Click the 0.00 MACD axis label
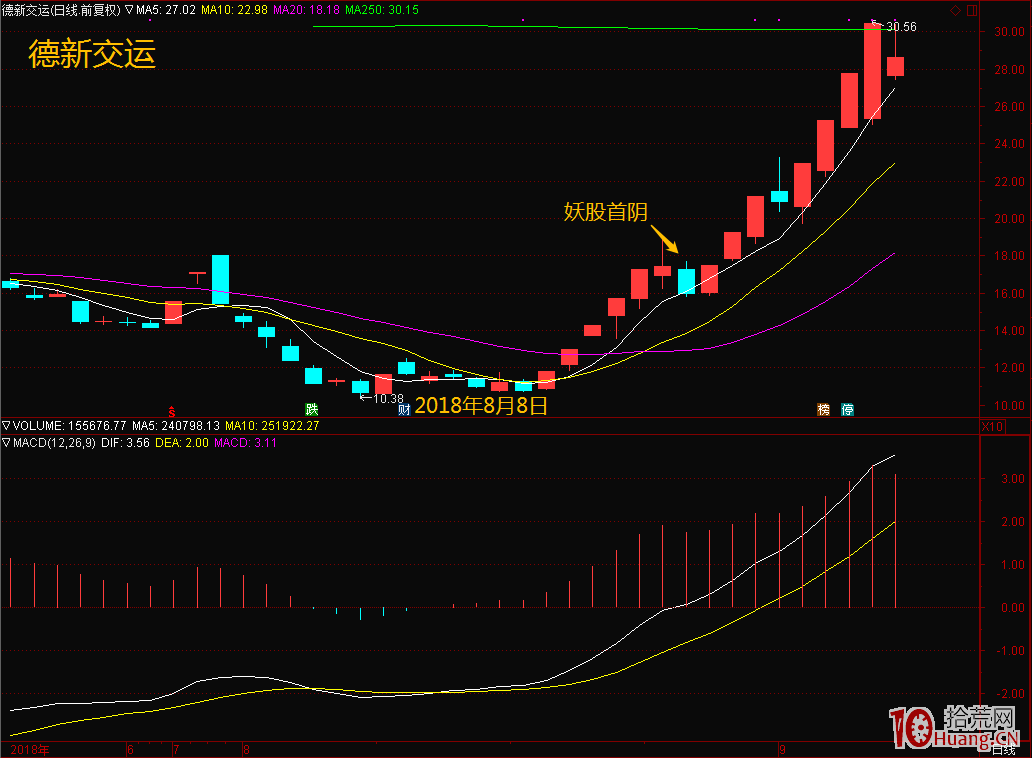The height and width of the screenshot is (758, 1032). (x=1012, y=607)
